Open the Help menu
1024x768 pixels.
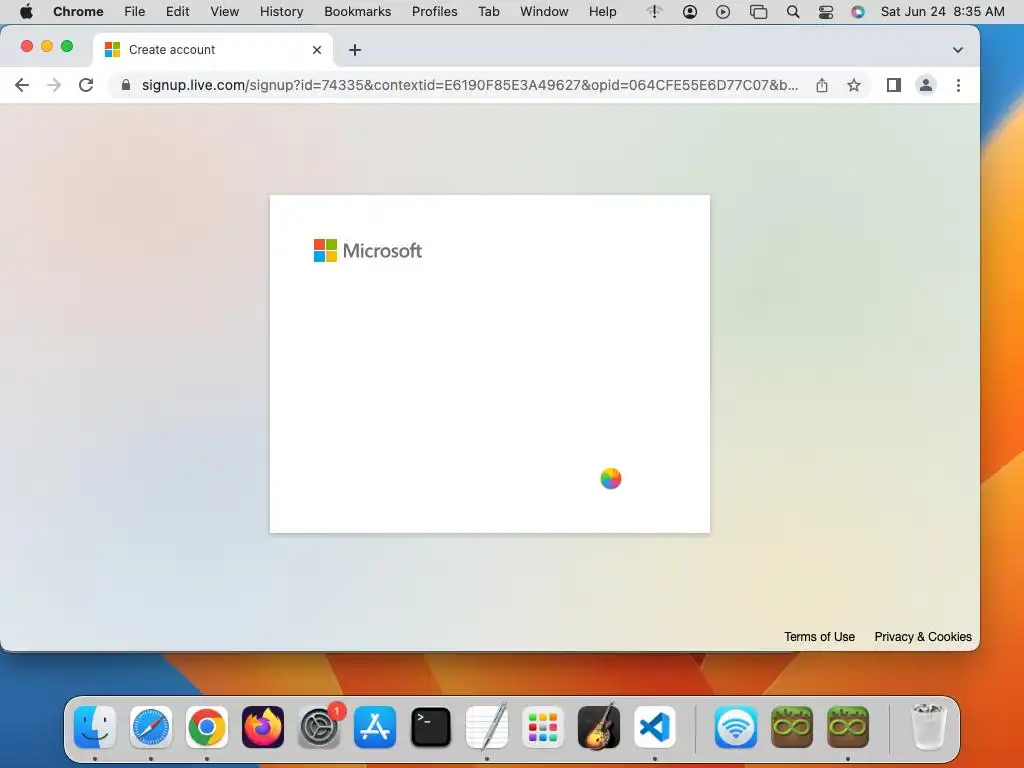pyautogui.click(x=602, y=12)
